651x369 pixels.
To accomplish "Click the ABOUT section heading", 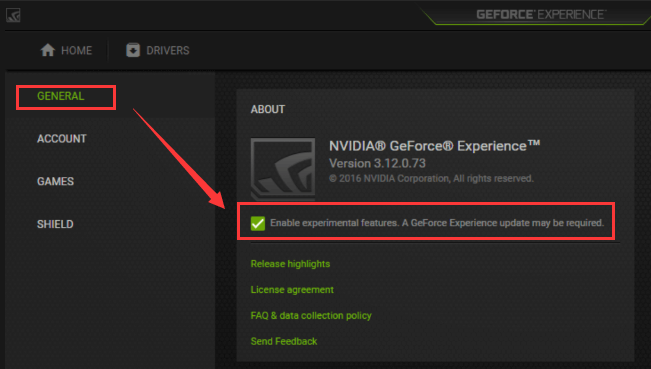I will pos(268,110).
